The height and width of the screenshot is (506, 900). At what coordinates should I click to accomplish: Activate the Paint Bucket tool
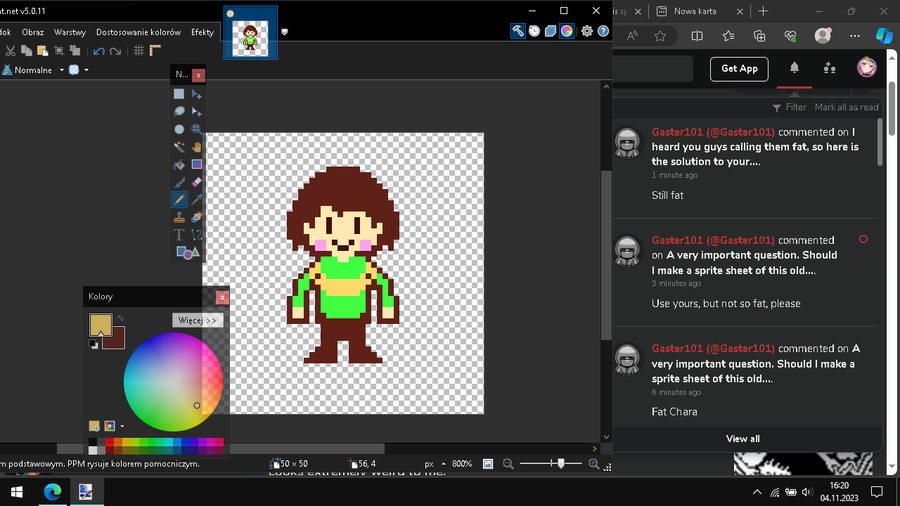click(179, 165)
